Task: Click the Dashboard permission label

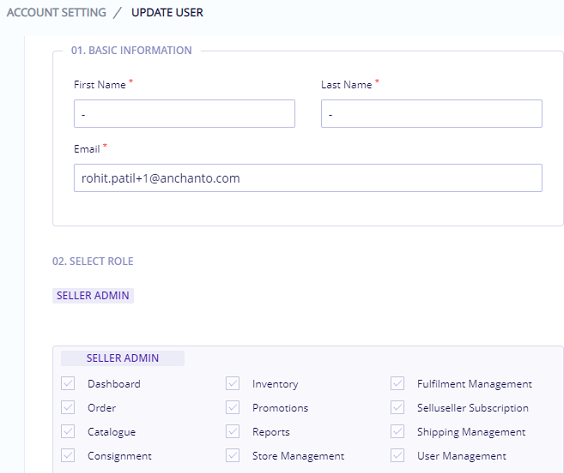Action: coord(114,384)
